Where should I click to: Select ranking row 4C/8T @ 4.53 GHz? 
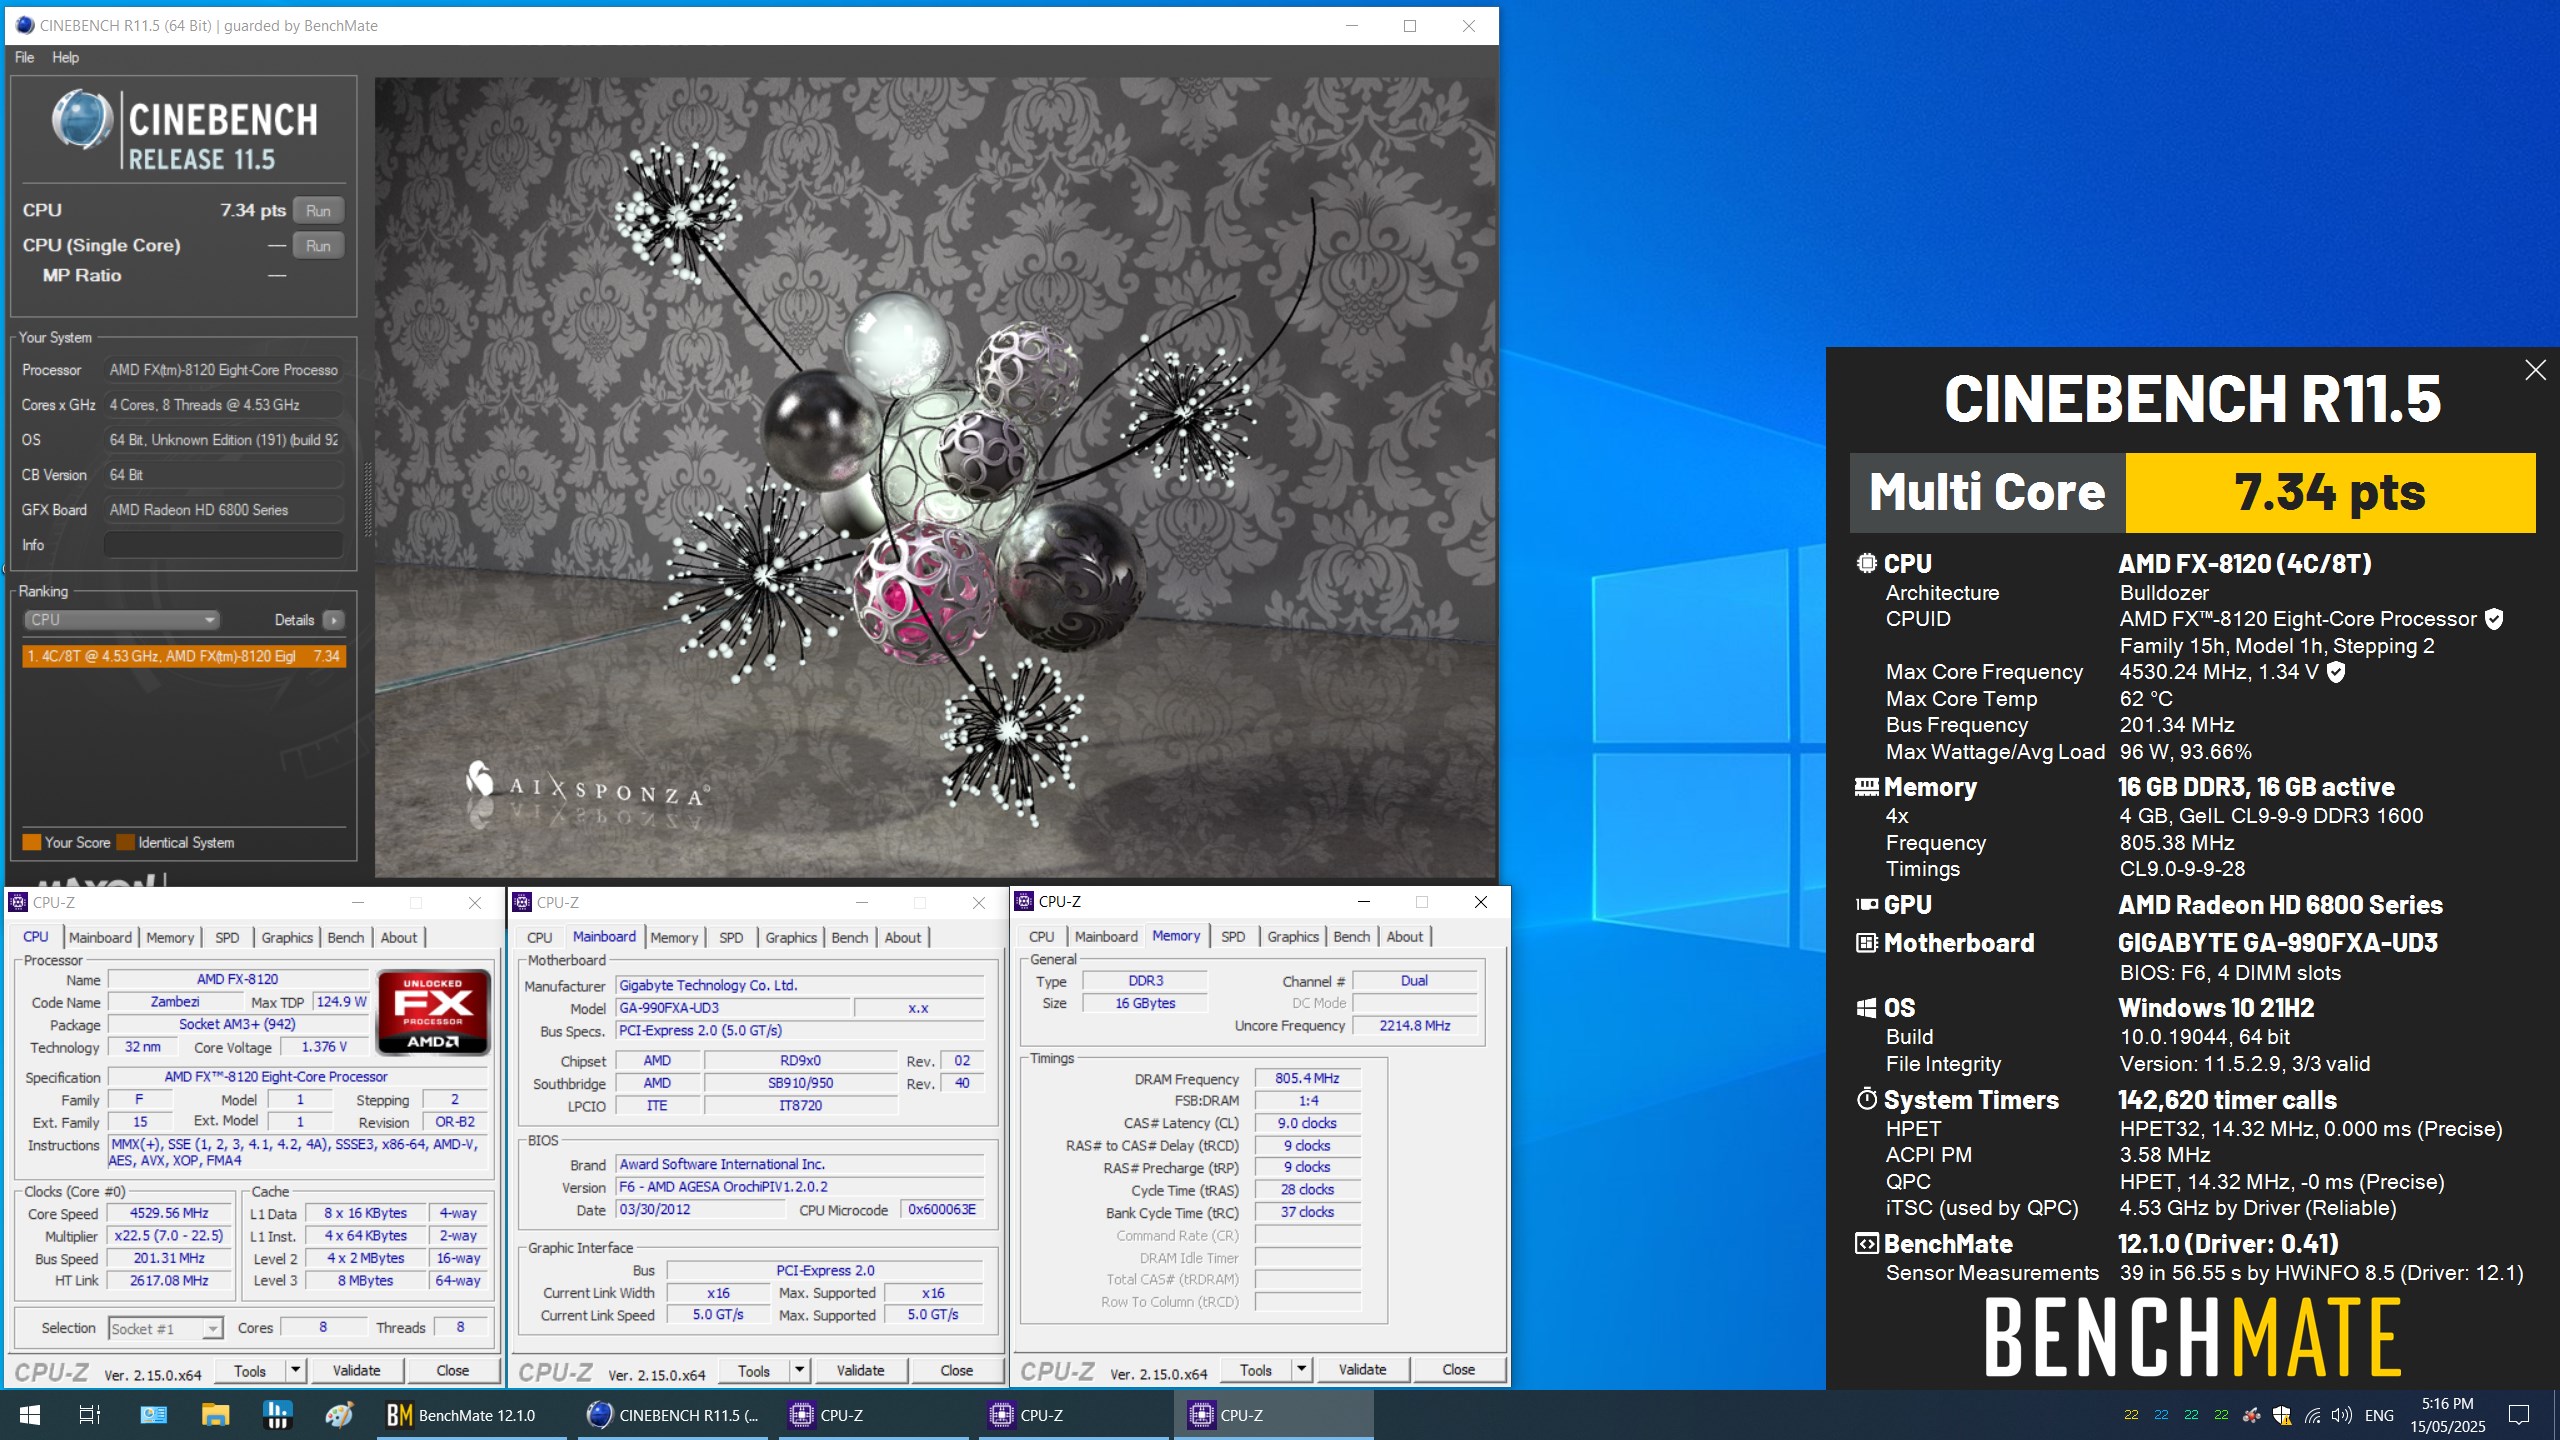[x=184, y=656]
